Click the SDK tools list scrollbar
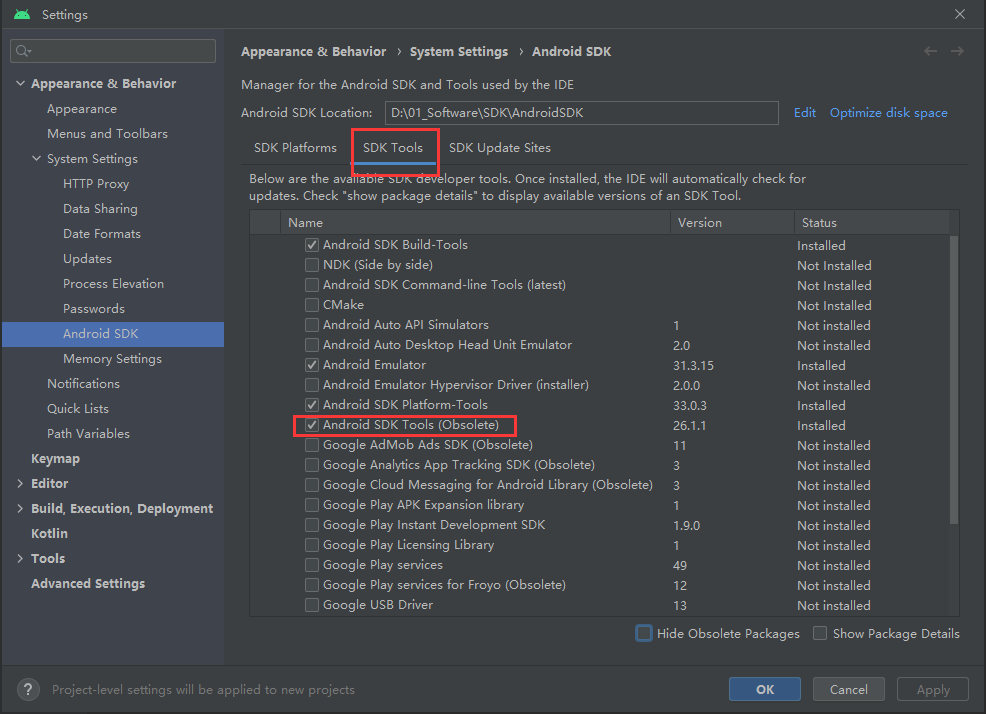Image resolution: width=986 pixels, height=714 pixels. pos(953,380)
